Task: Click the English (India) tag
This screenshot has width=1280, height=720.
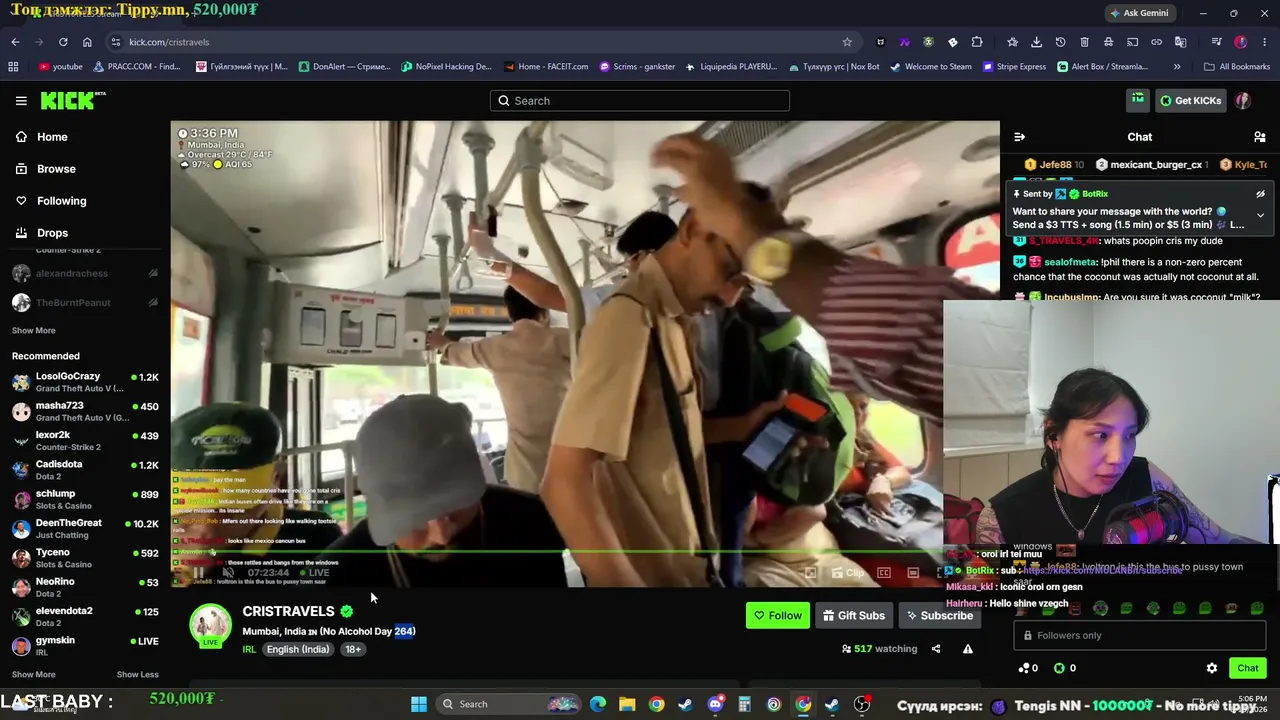Action: (298, 649)
